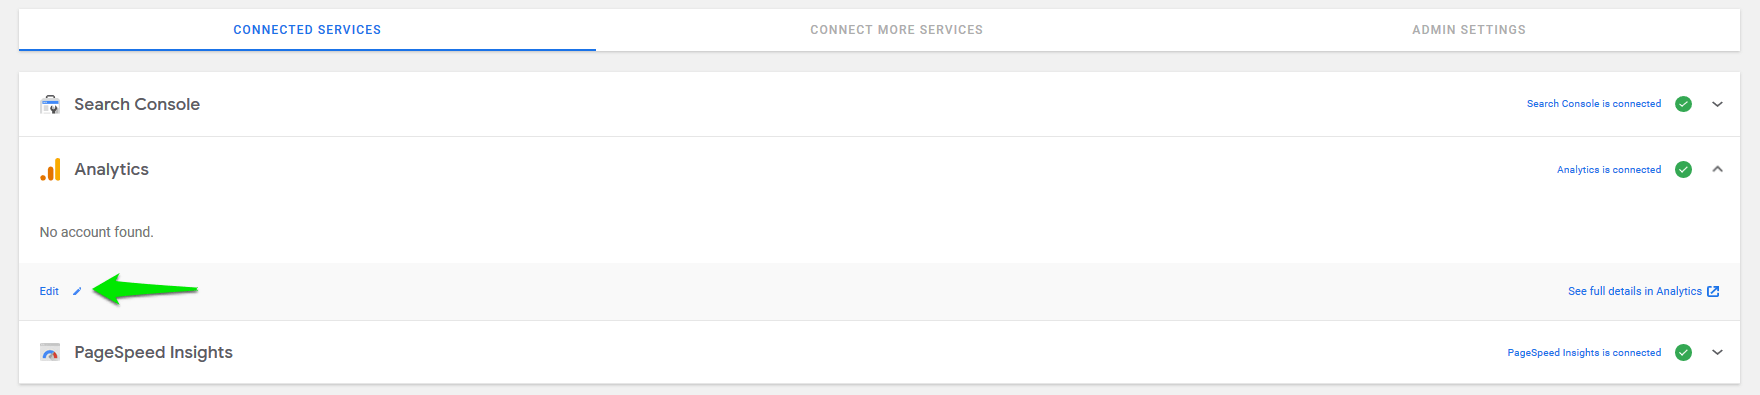Image resolution: width=1760 pixels, height=395 pixels.
Task: Open See full details in Analytics link
Action: (1635, 291)
